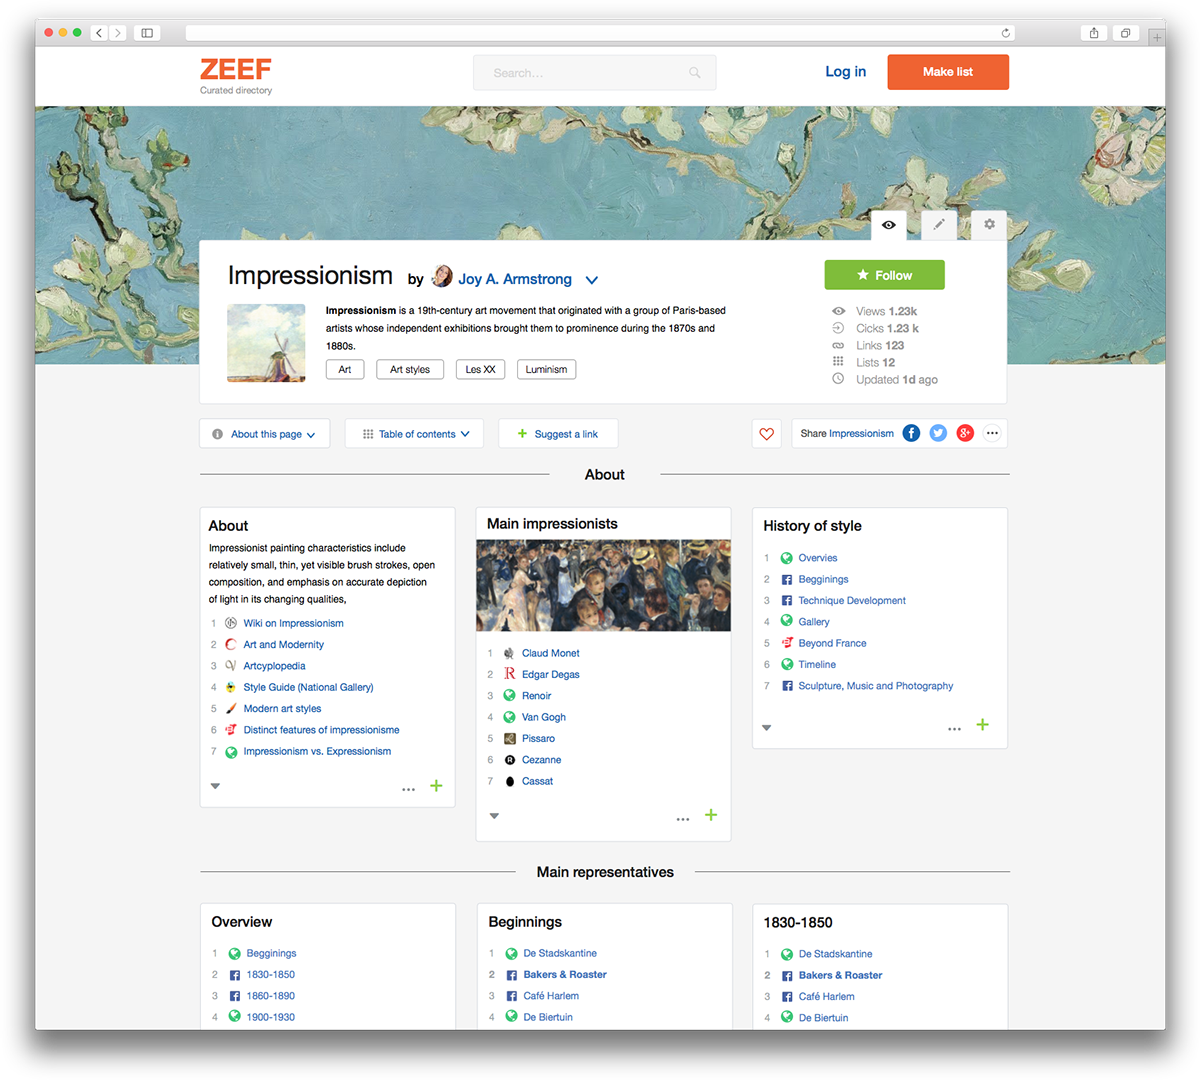Add link to About block
The image size is (1200, 1080).
pos(436,786)
